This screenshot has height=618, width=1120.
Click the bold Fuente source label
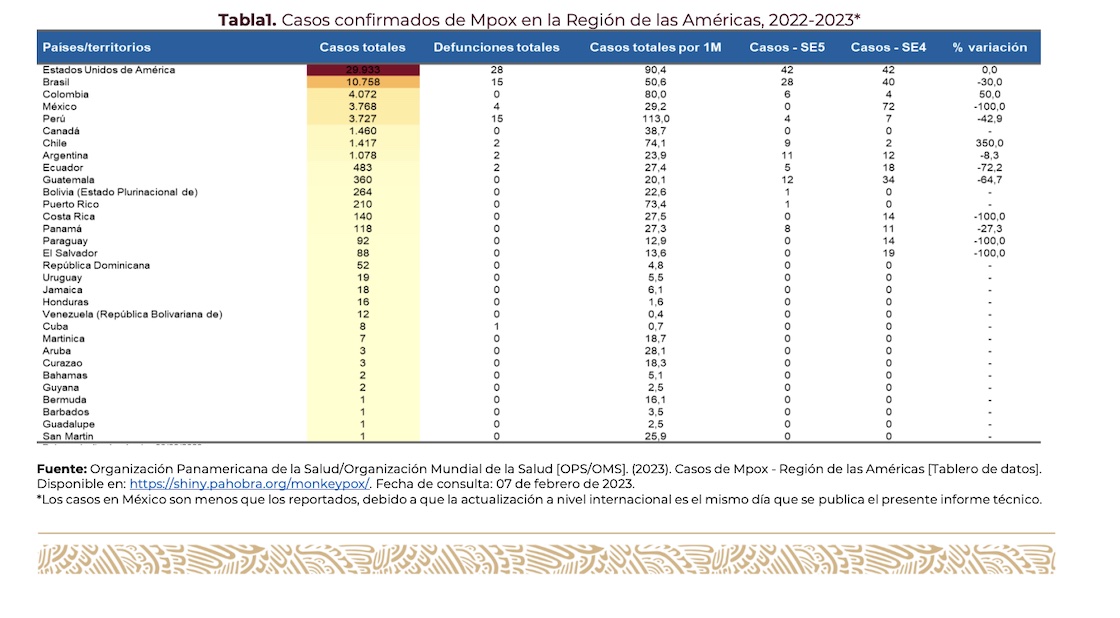tap(62, 468)
